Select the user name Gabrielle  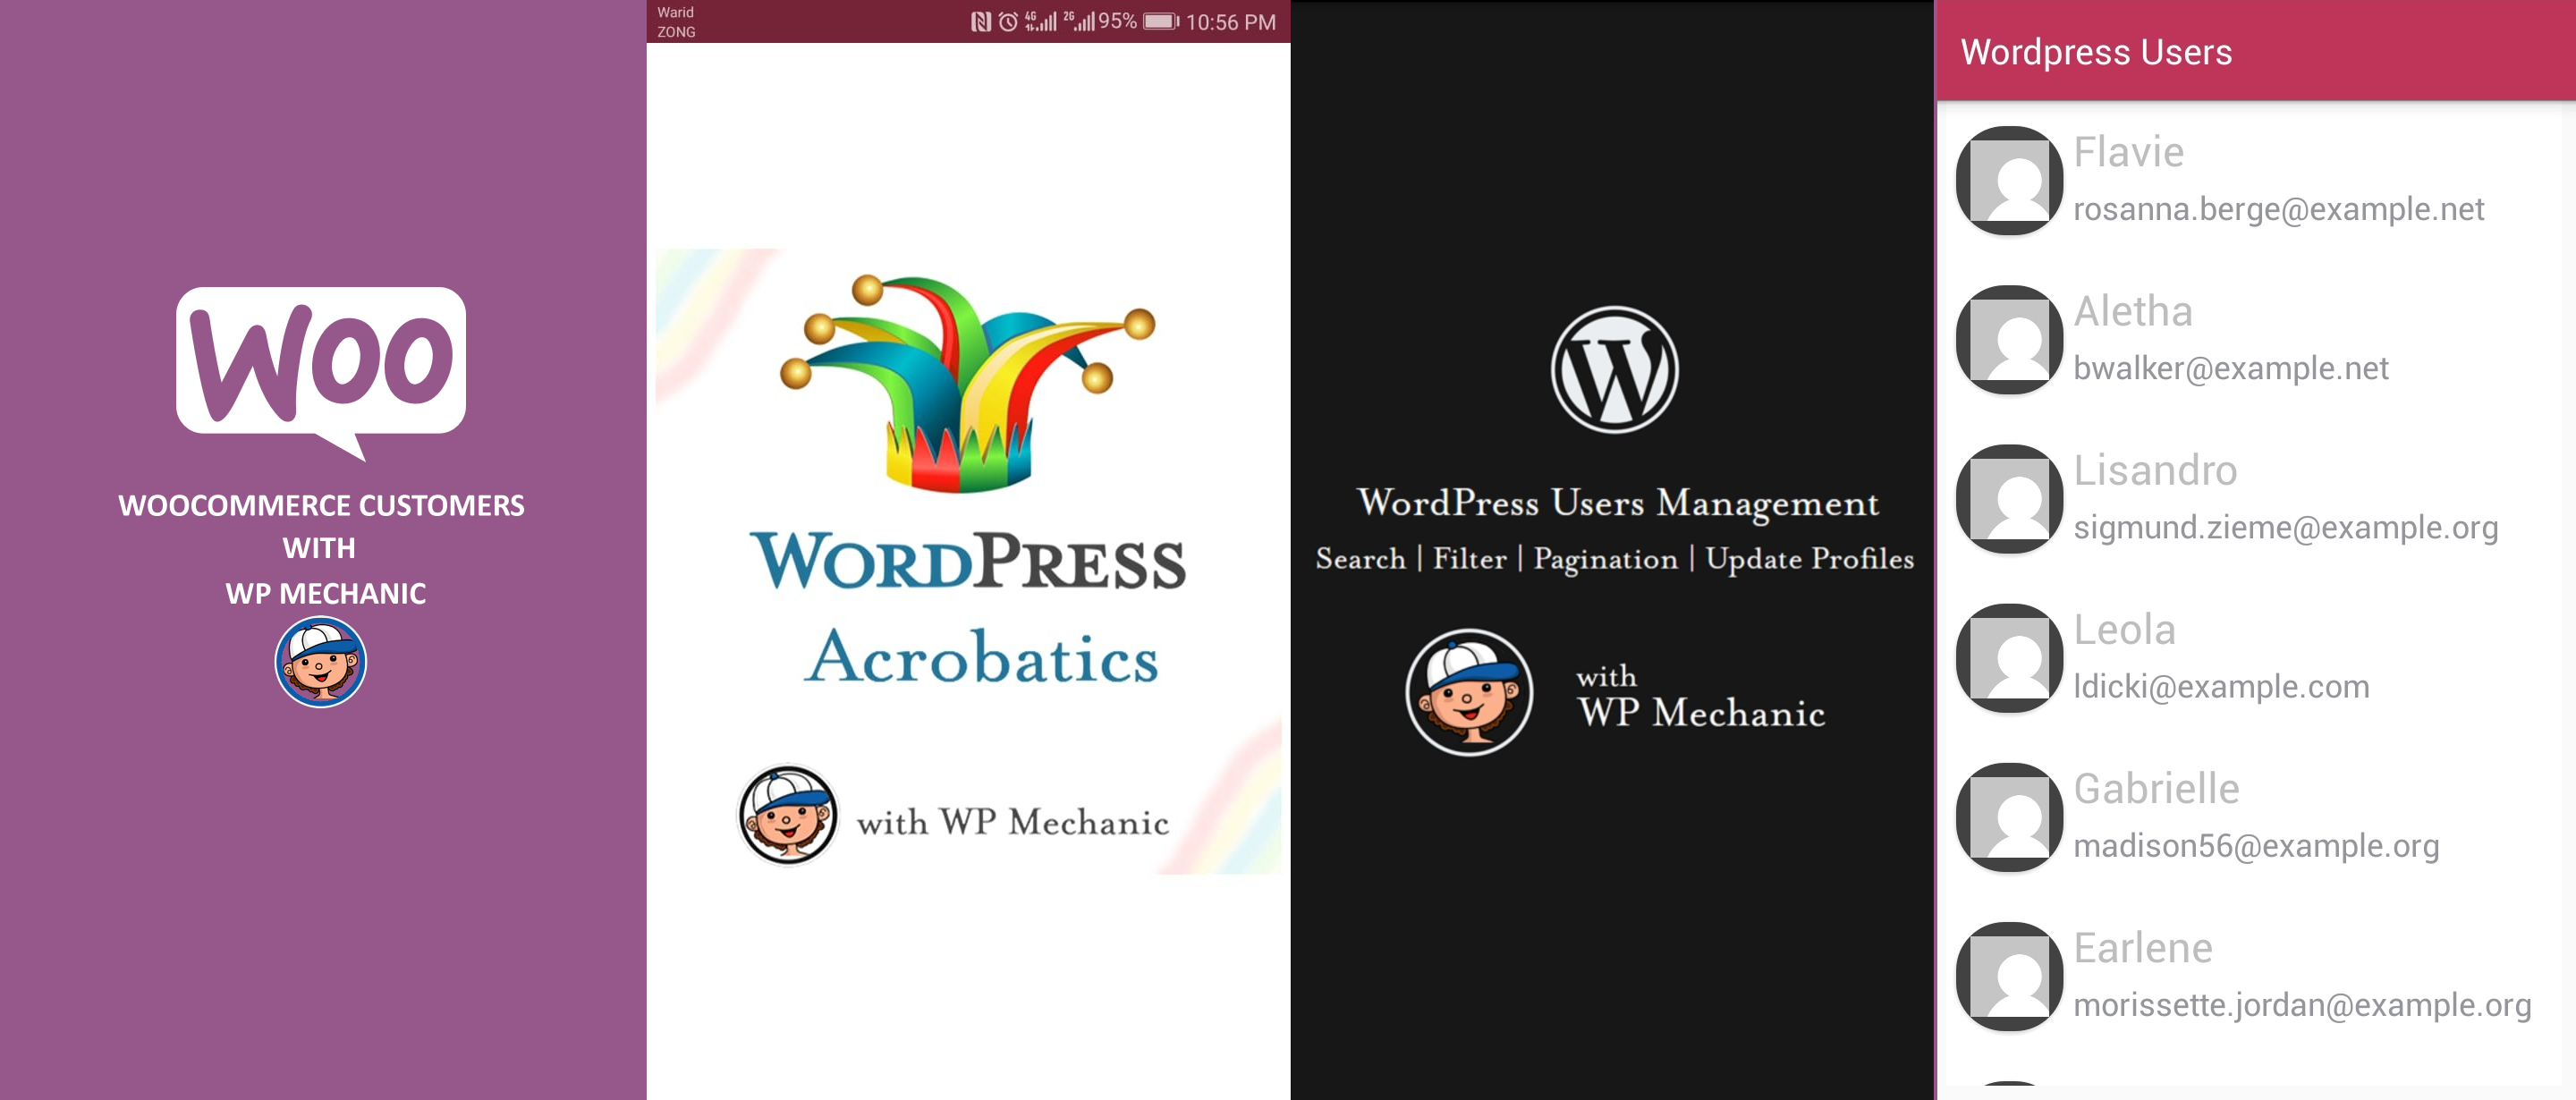tap(2156, 788)
